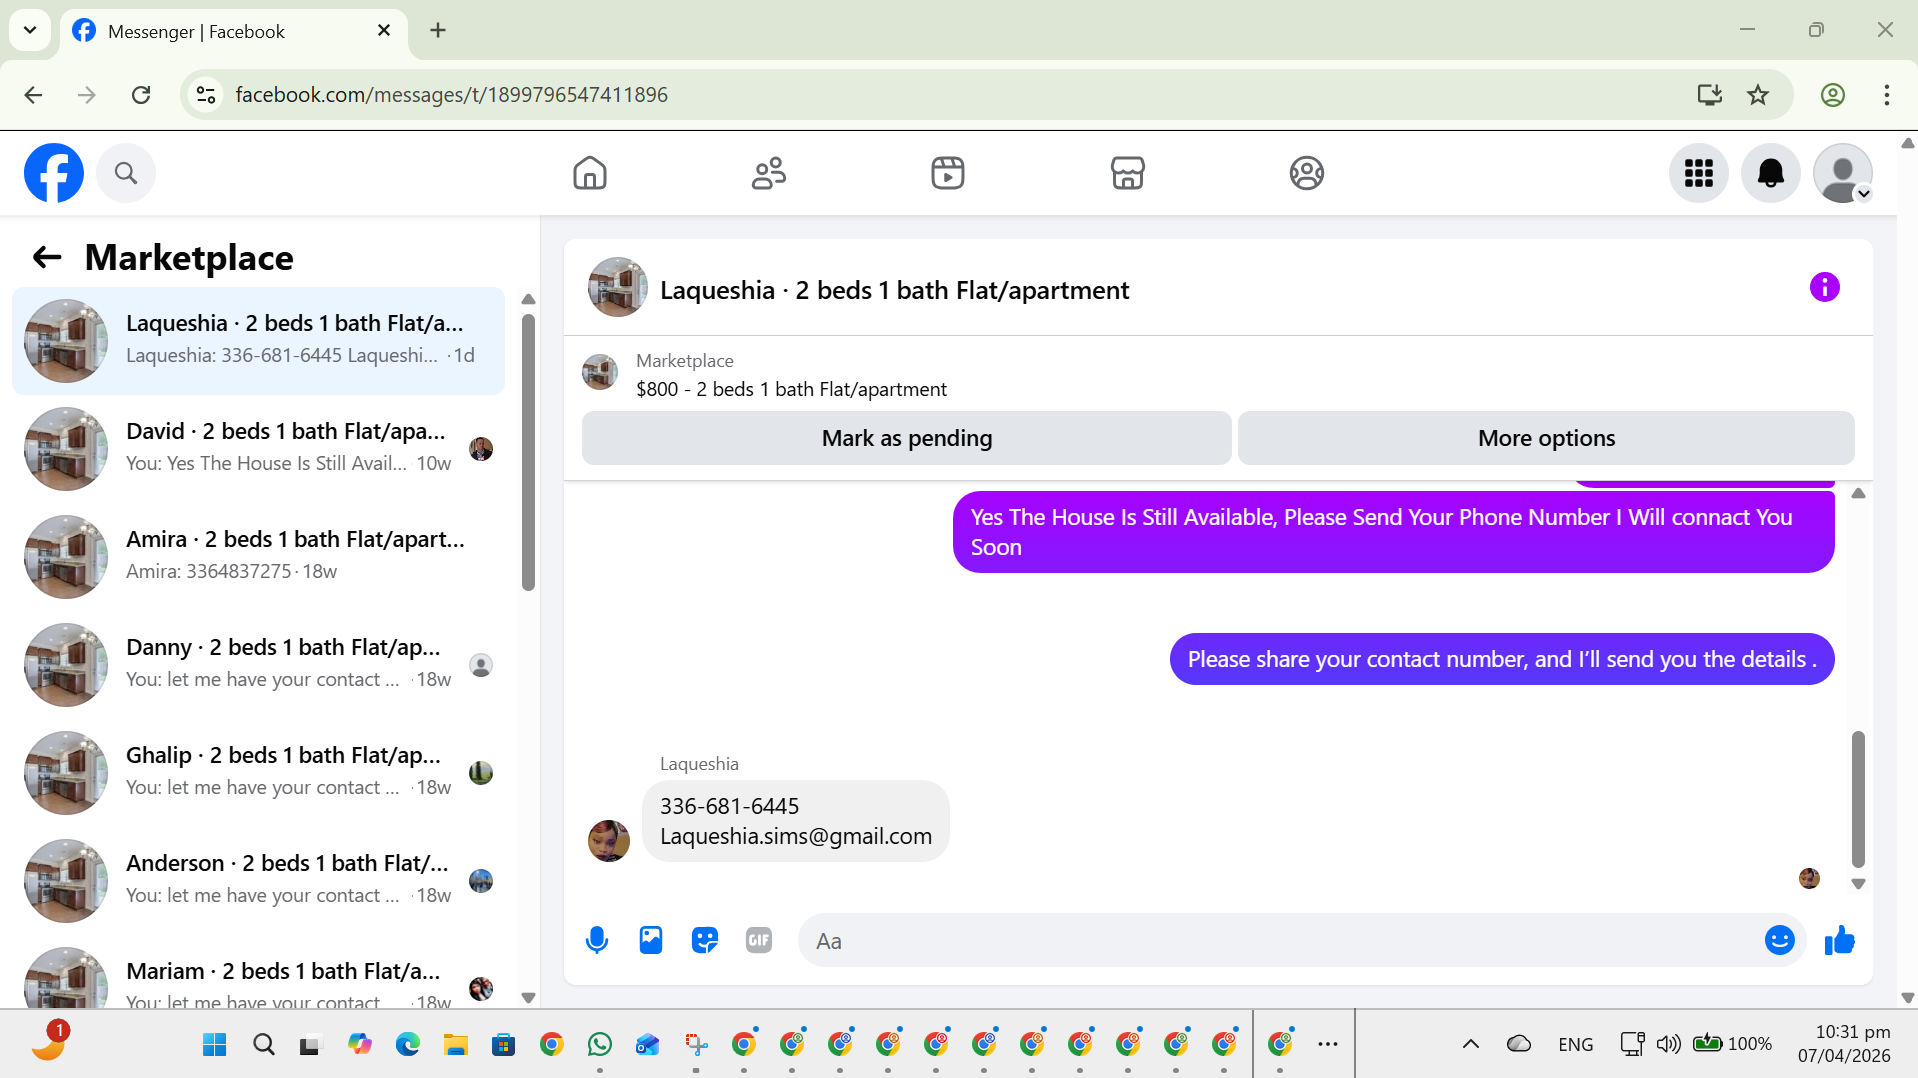Open File Explorer from the taskbar
1918x1078 pixels.
[456, 1045]
